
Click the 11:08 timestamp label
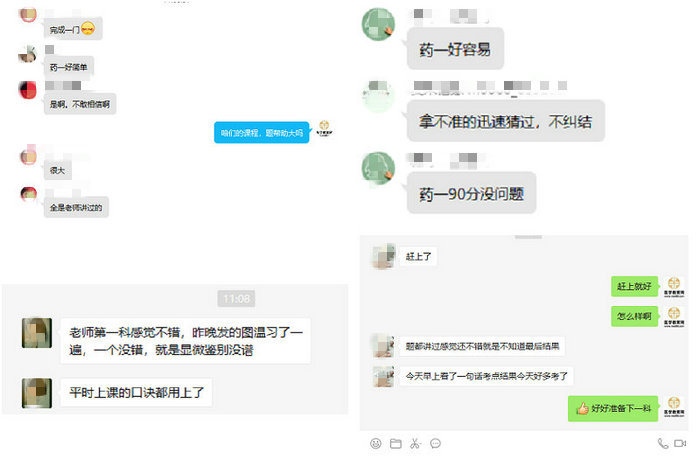click(x=236, y=299)
